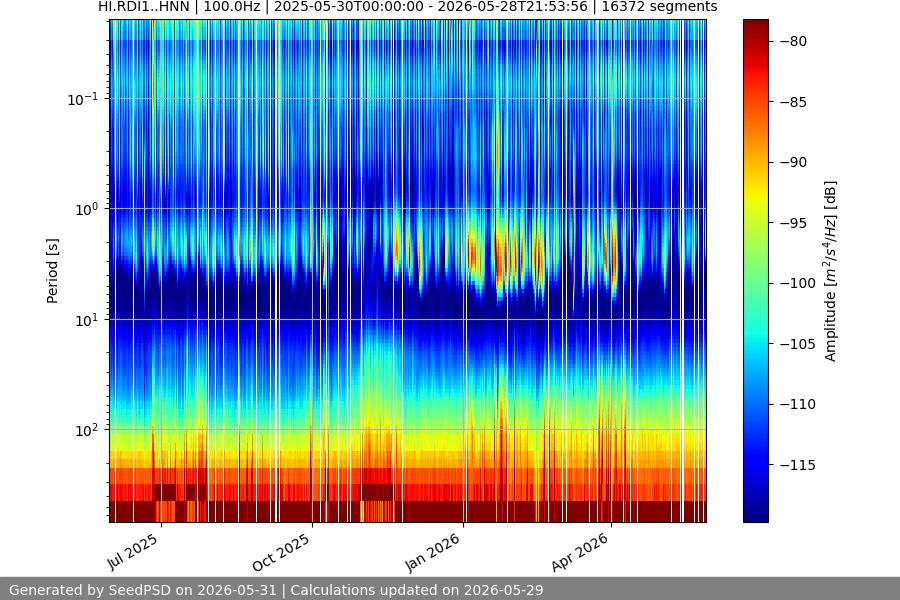Select the Apr 2026 x-axis label
Screen dimensions: 900x600
tap(580, 552)
